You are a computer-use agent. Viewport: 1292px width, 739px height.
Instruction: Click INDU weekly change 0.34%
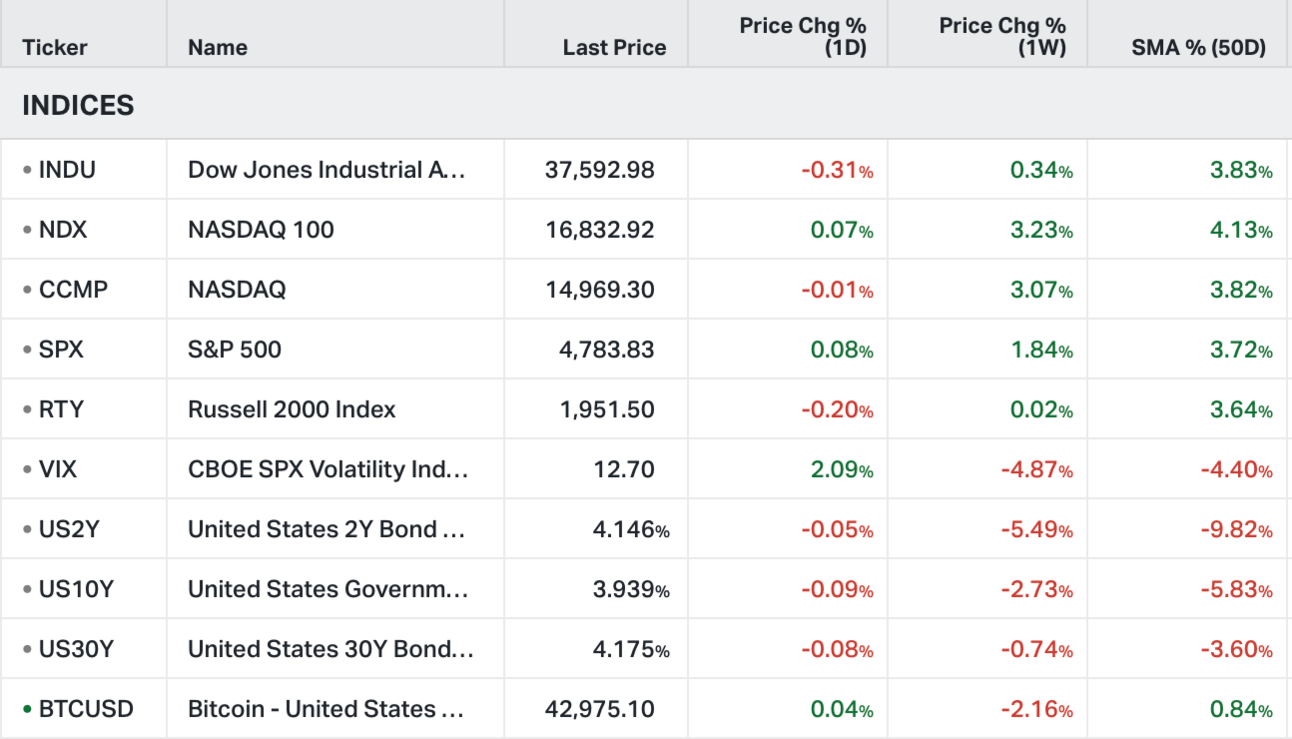(x=1042, y=170)
